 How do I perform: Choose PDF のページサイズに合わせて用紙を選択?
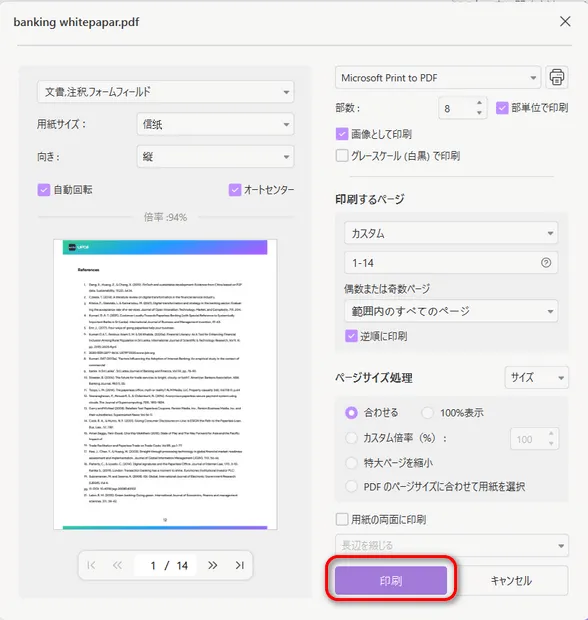(351, 486)
